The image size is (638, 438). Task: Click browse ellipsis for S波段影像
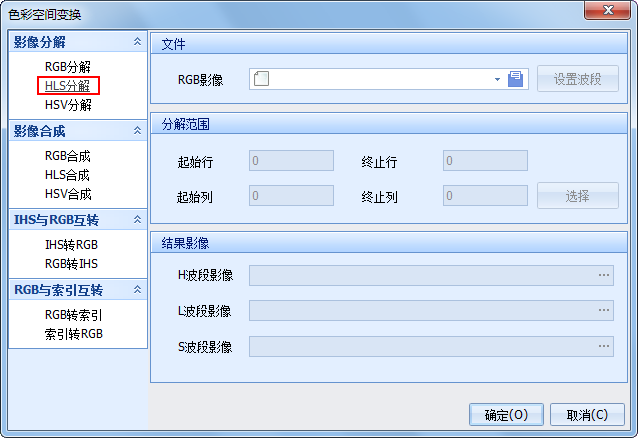[x=604, y=347]
